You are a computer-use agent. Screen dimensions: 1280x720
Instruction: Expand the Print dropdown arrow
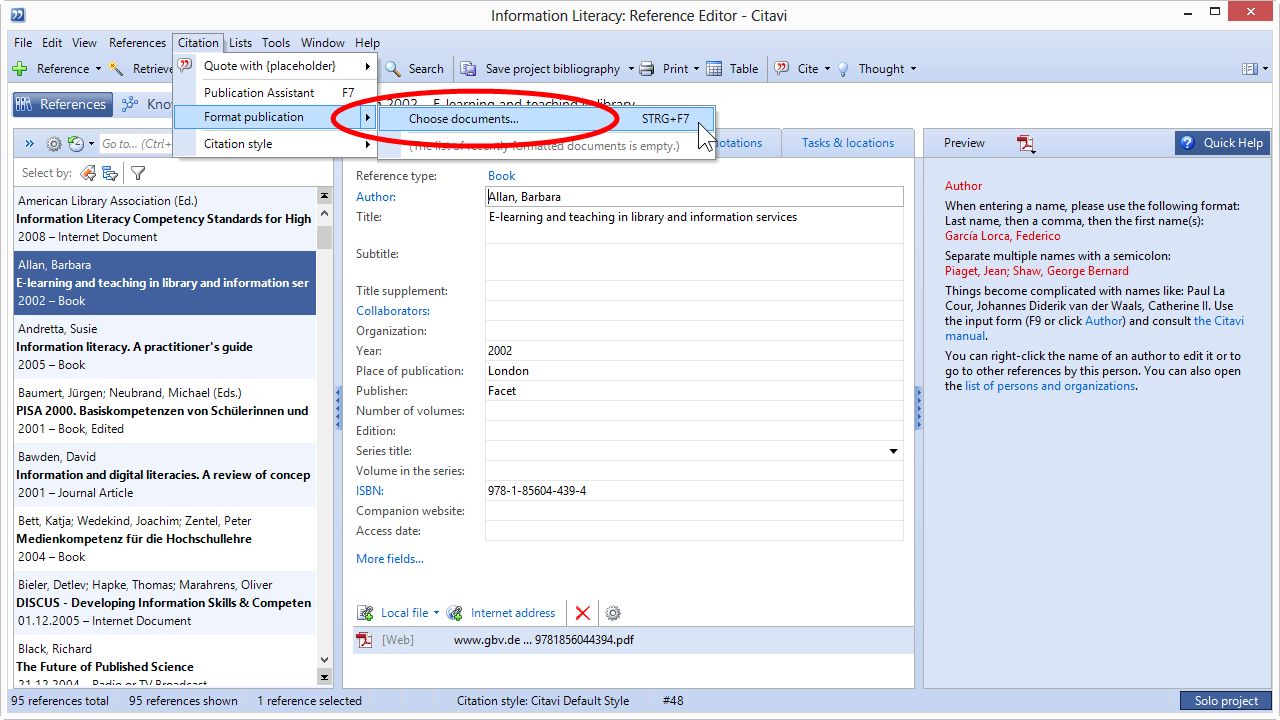pyautogui.click(x=696, y=69)
